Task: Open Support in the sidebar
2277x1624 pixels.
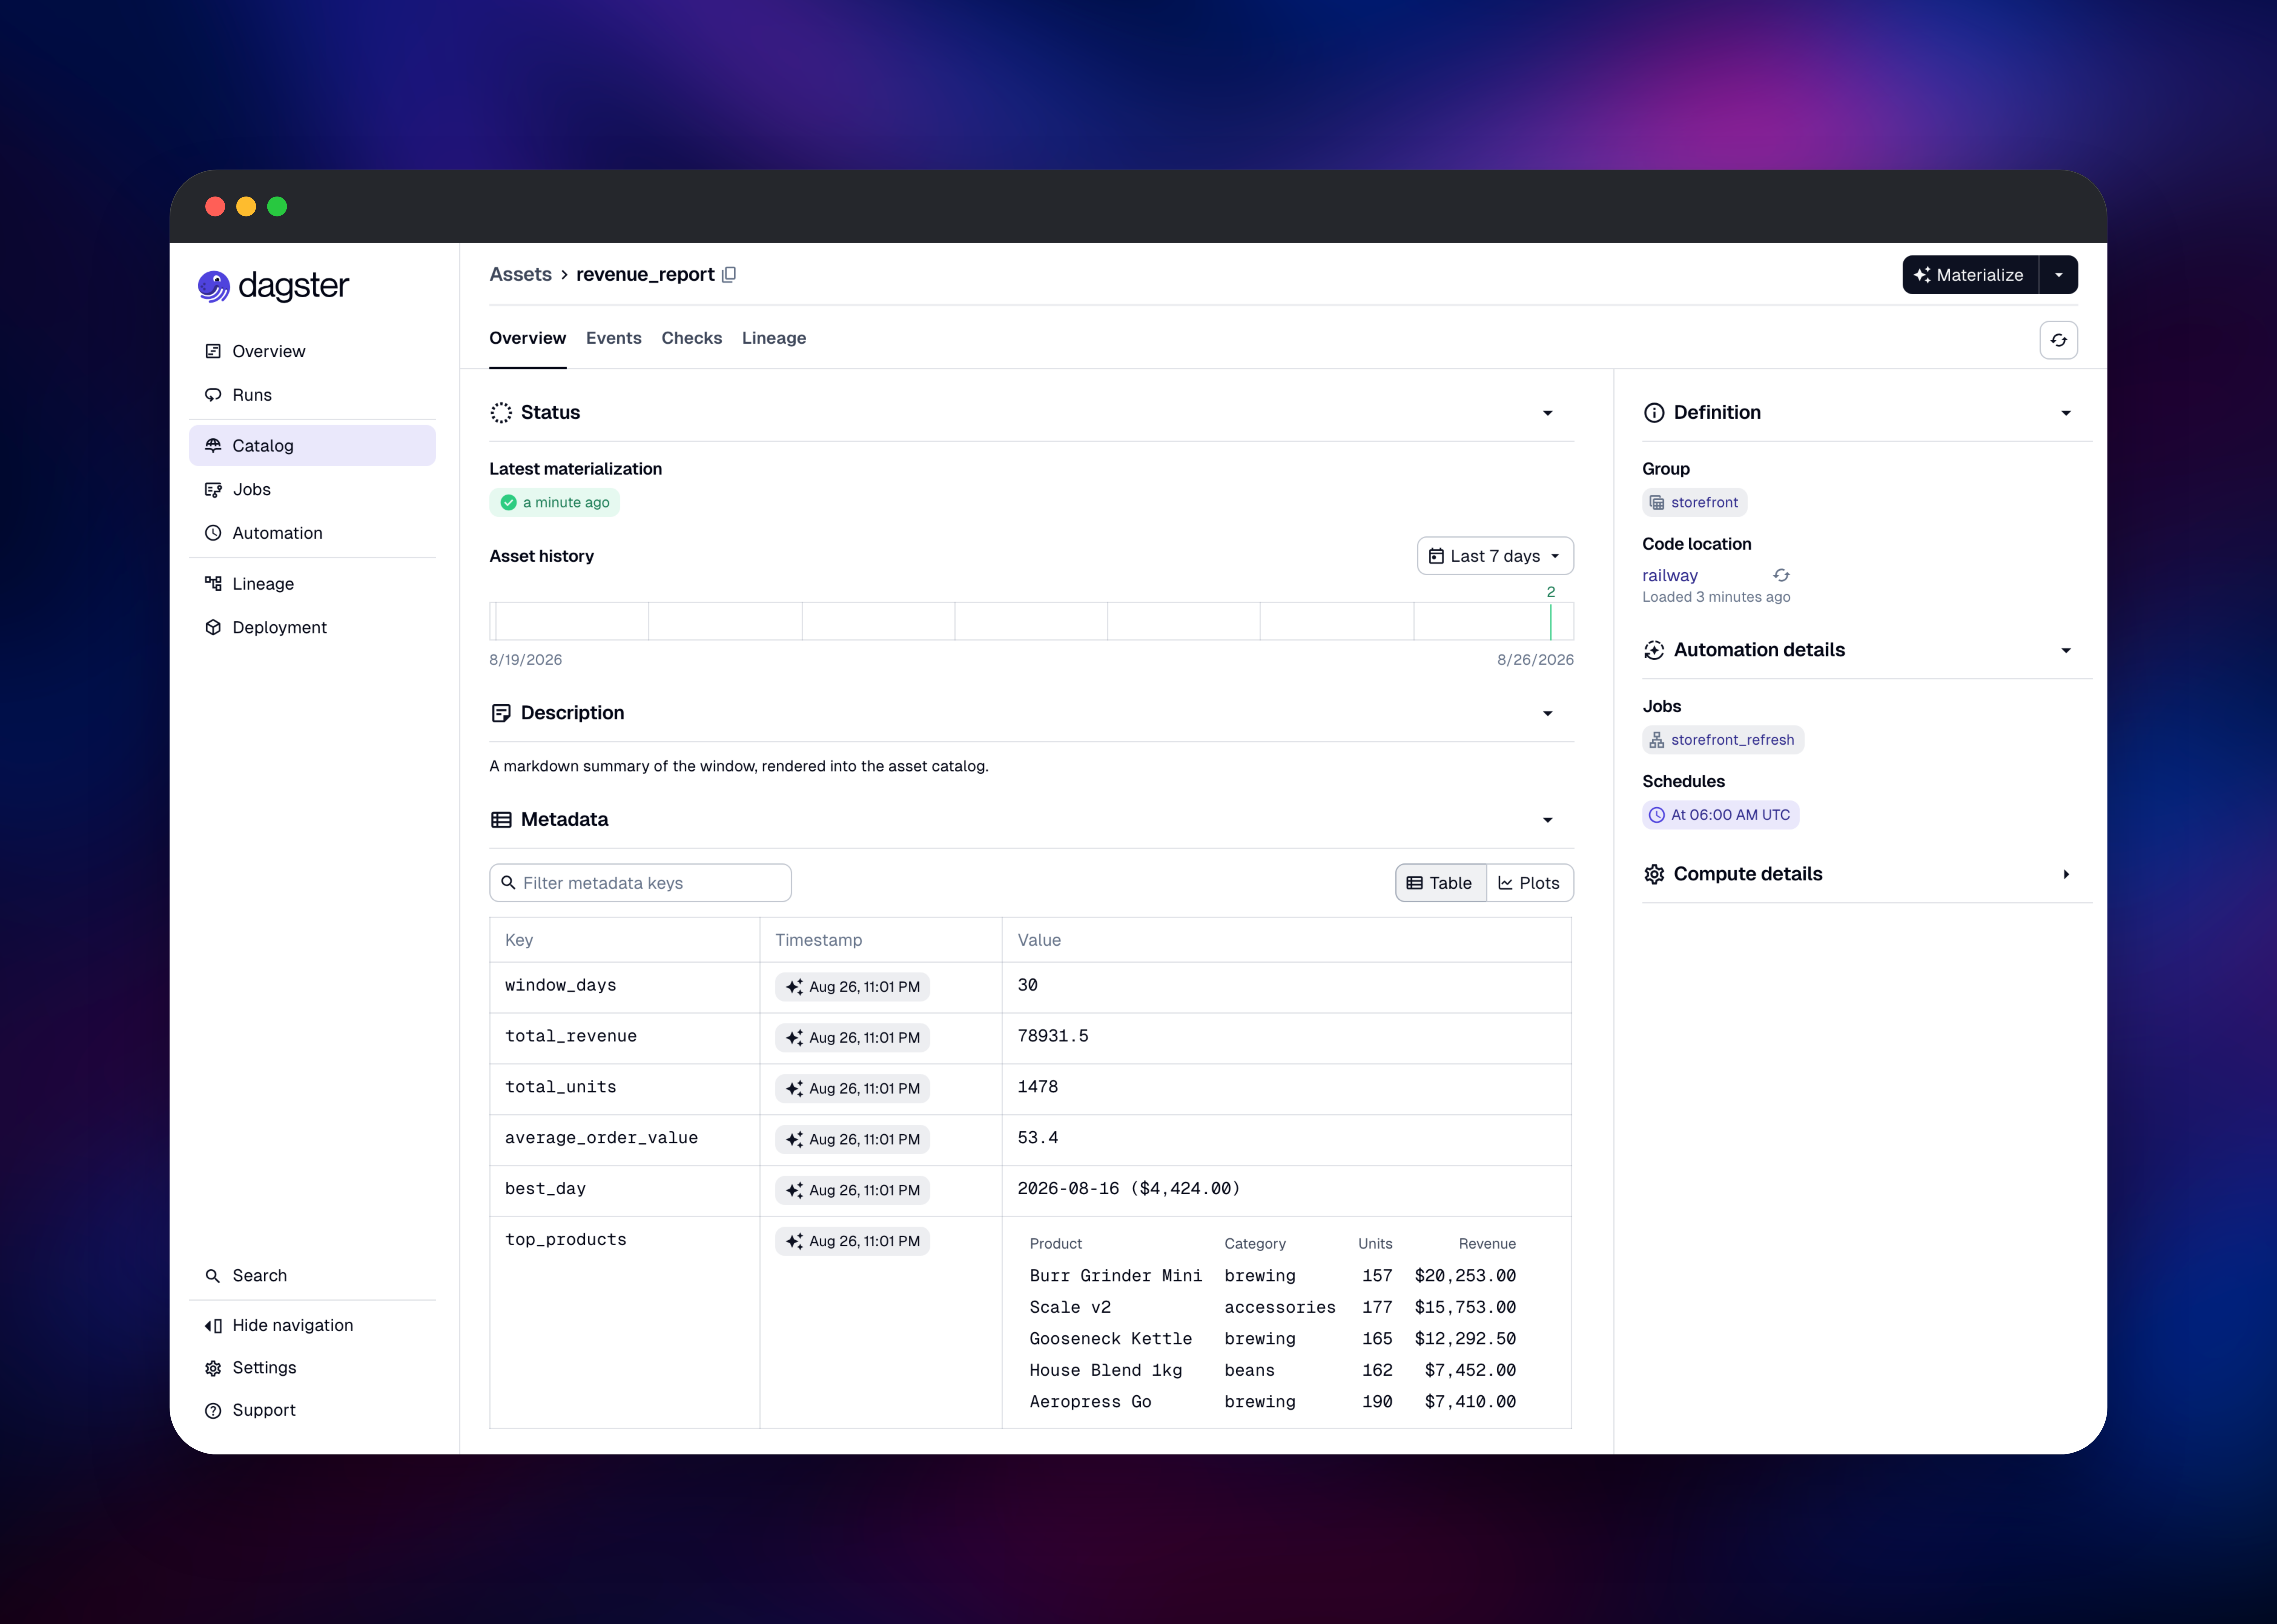Action: coord(312,1410)
